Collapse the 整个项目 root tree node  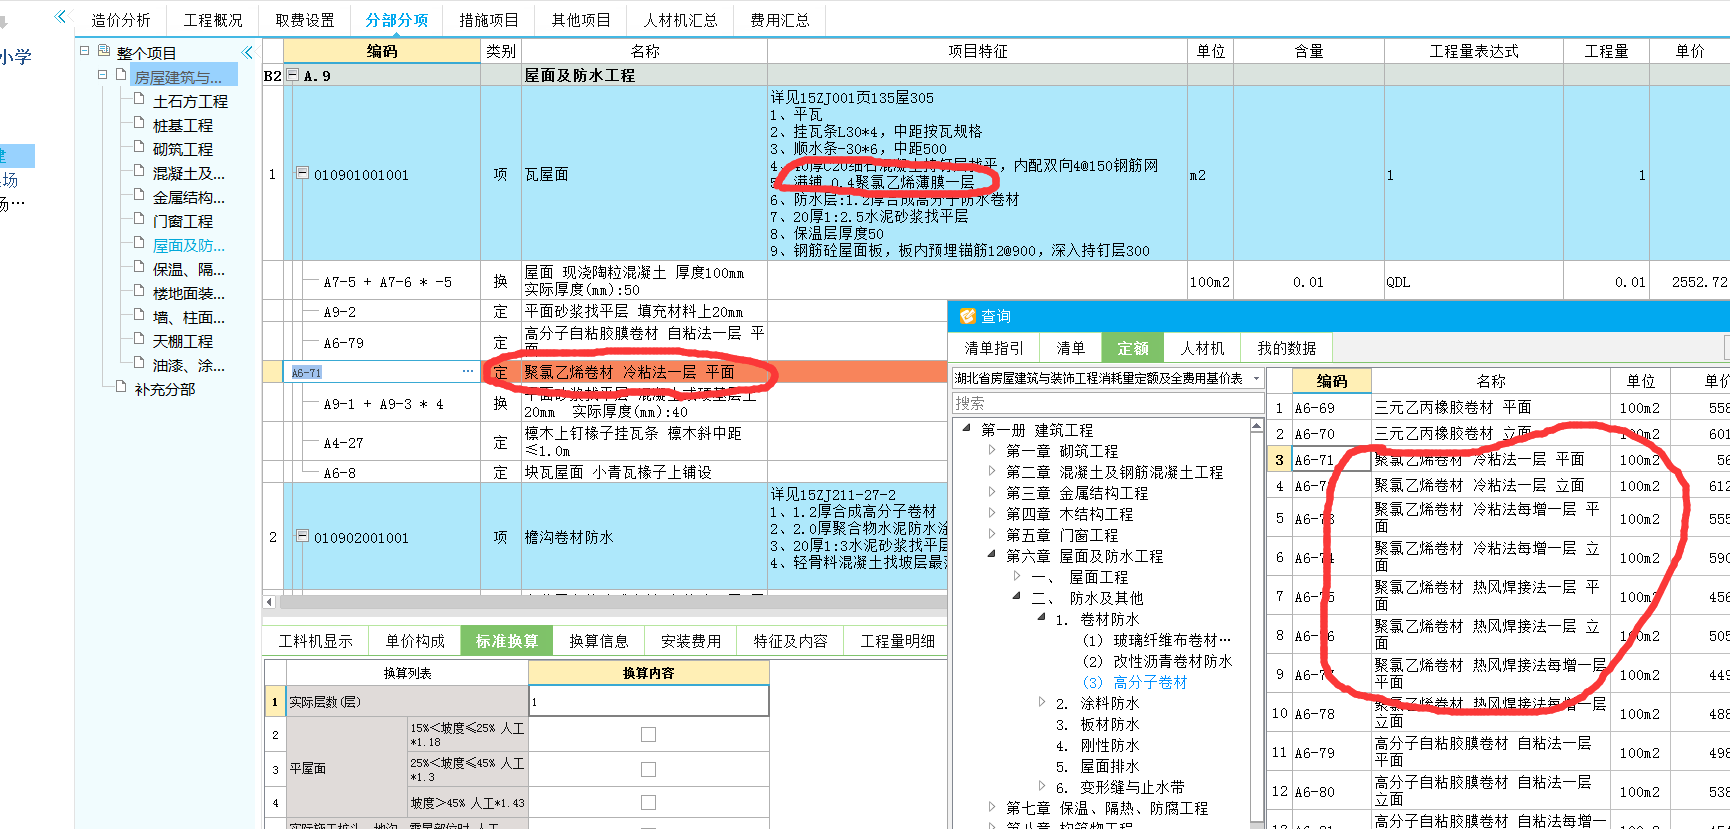85,51
